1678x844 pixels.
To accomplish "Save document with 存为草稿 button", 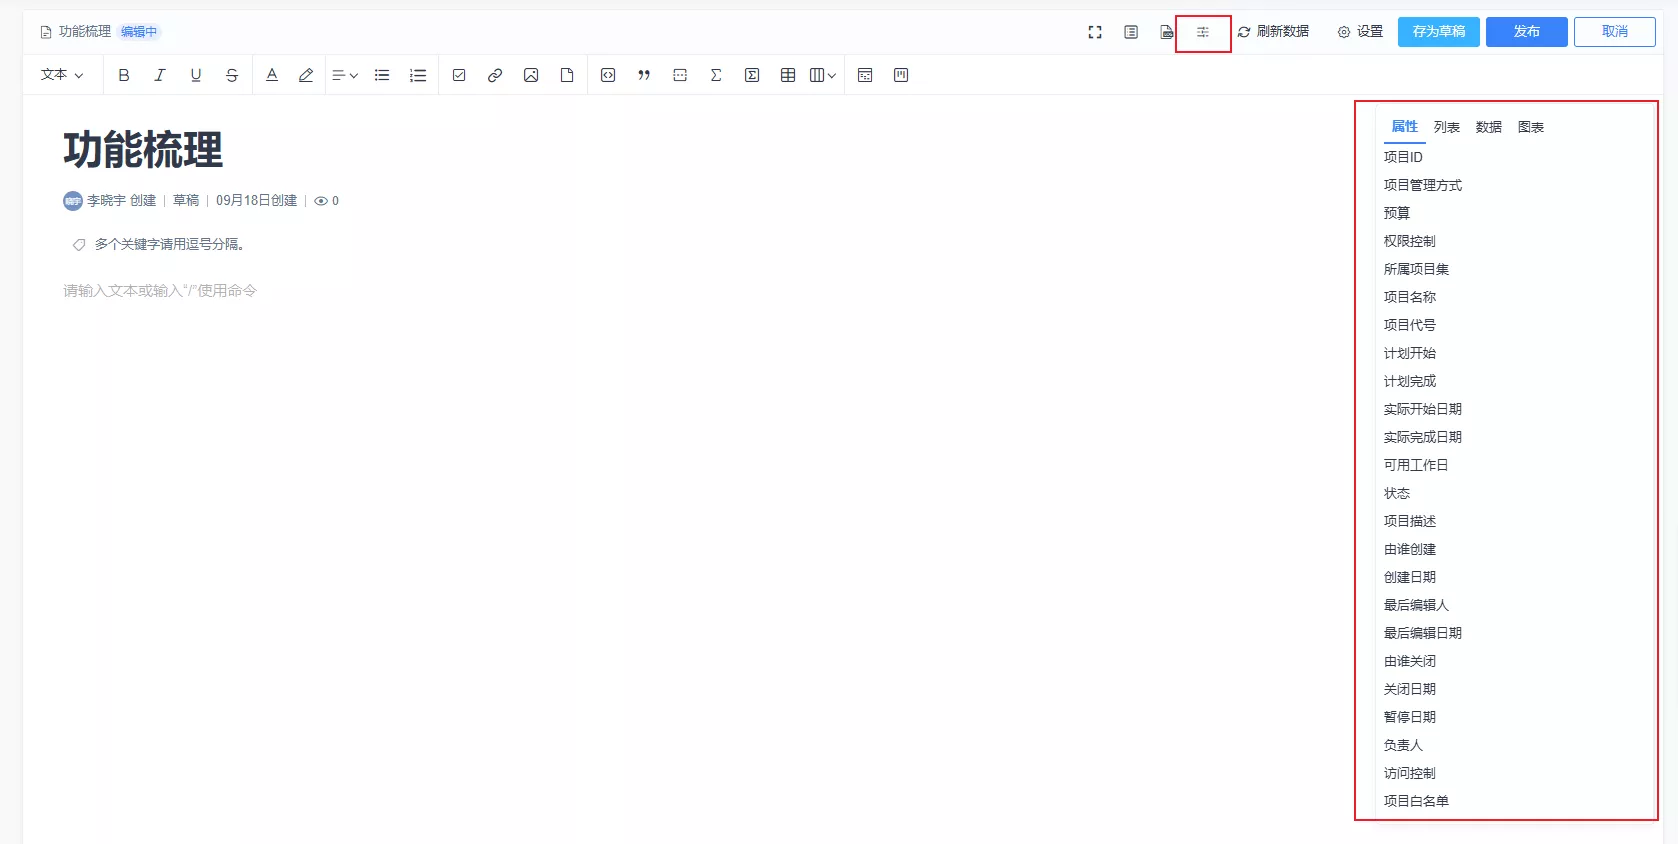I will pos(1439,32).
